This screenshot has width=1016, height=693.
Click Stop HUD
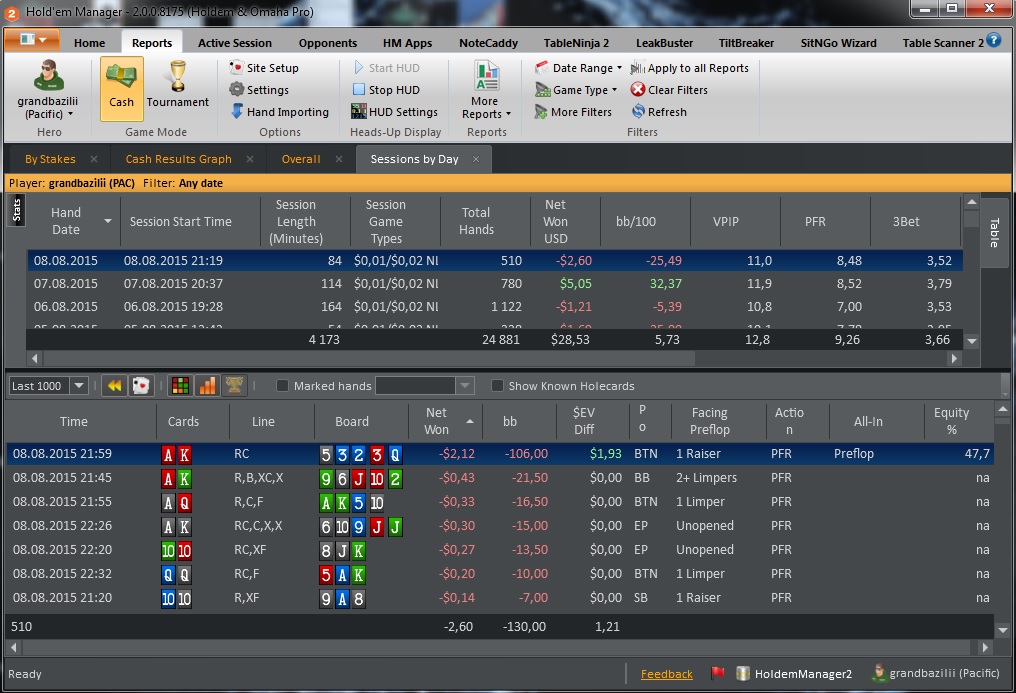click(386, 90)
